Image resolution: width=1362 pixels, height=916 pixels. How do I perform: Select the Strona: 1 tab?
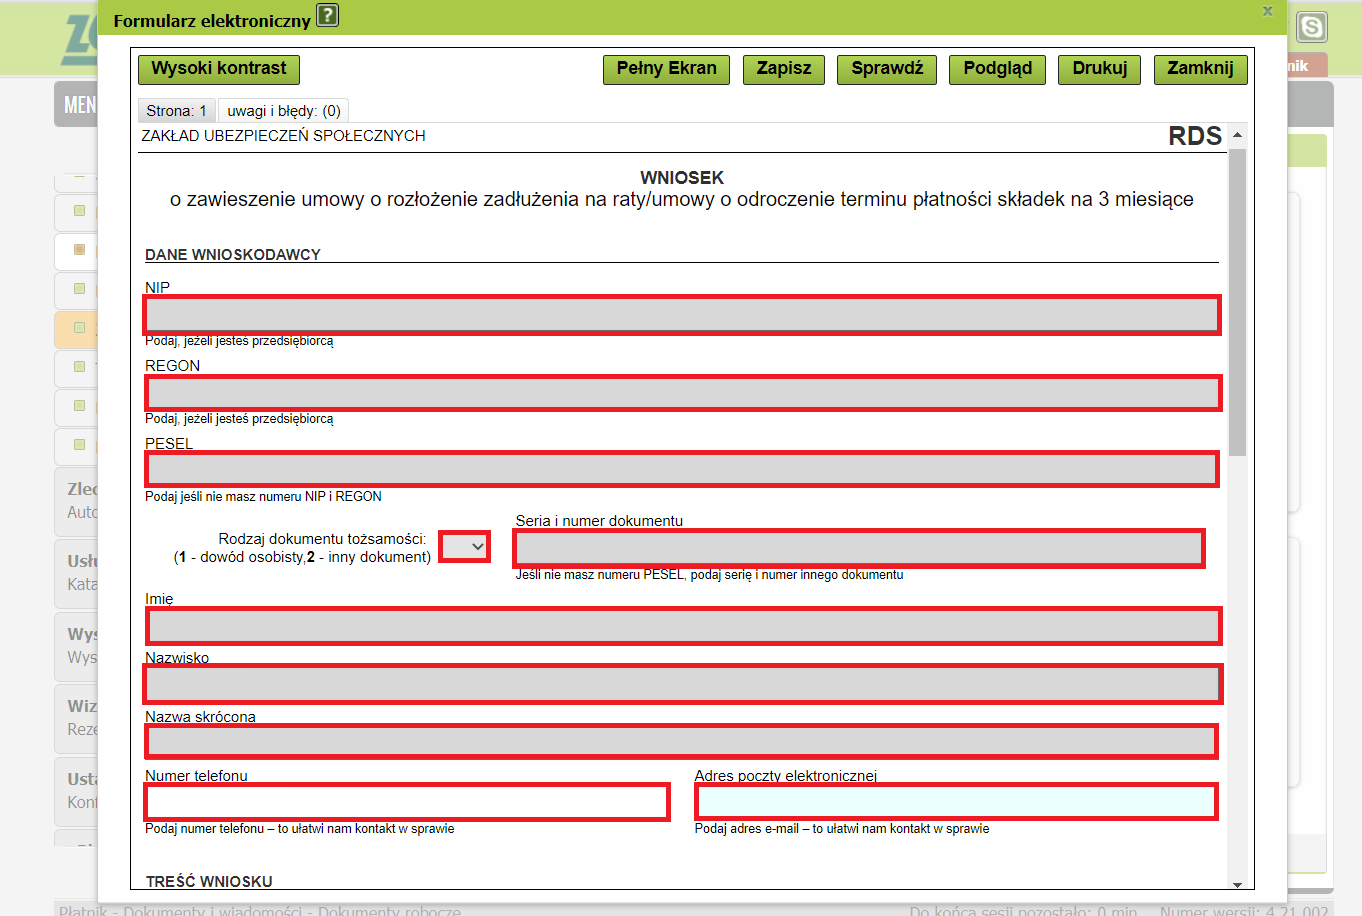[177, 111]
